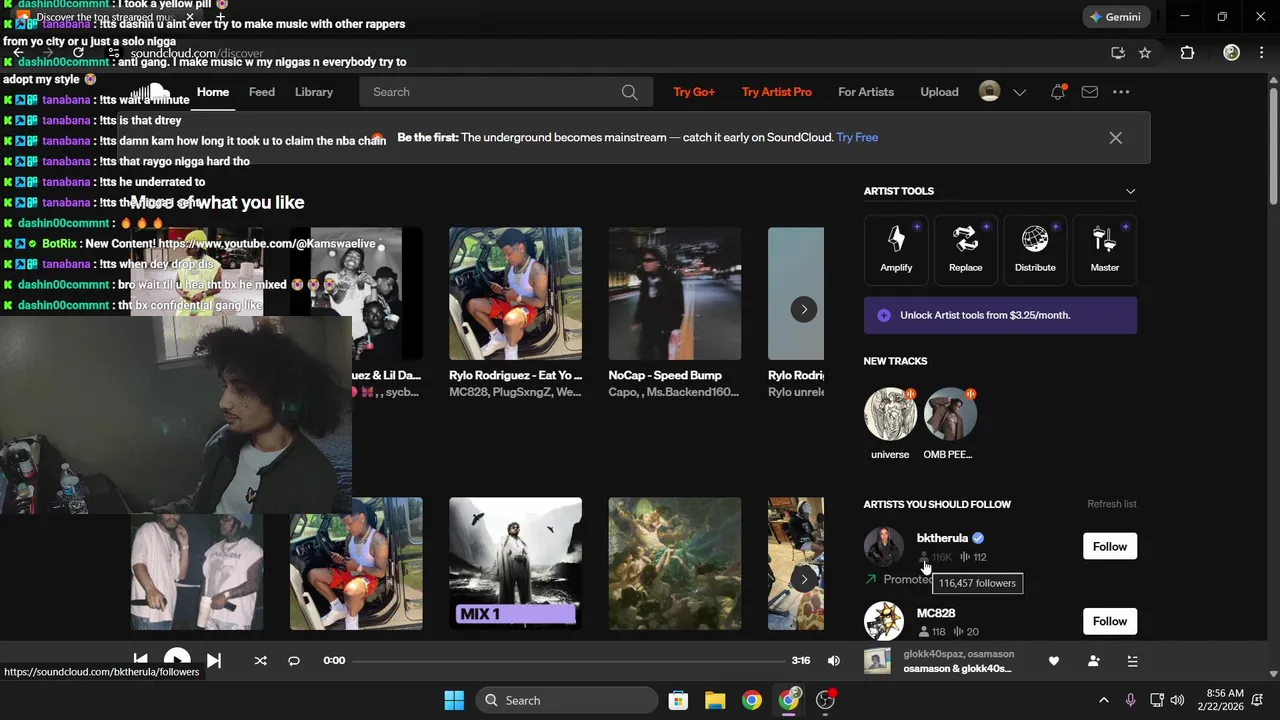Open user avatar in header
Image resolution: width=1280 pixels, height=720 pixels.
tap(989, 92)
